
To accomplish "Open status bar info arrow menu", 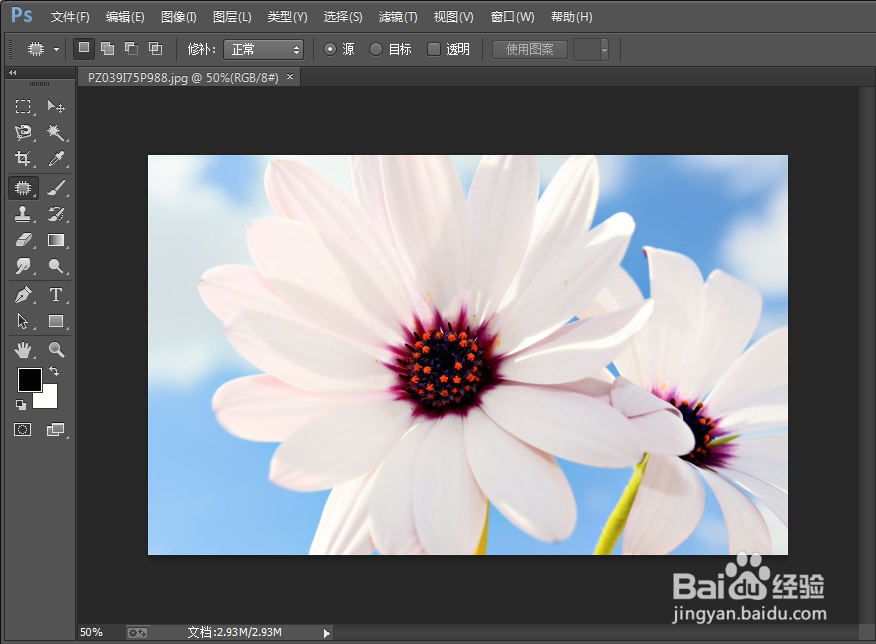I will (326, 633).
